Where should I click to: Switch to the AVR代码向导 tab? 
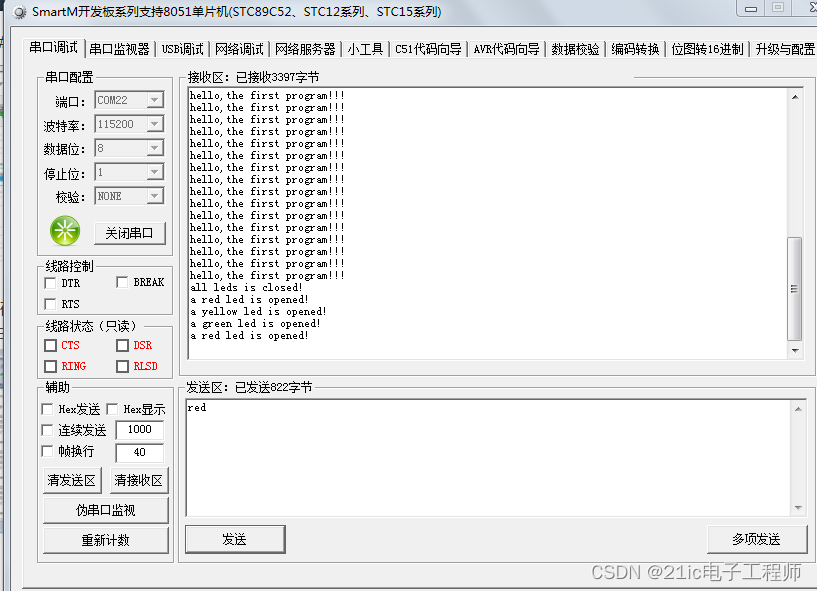(506, 50)
